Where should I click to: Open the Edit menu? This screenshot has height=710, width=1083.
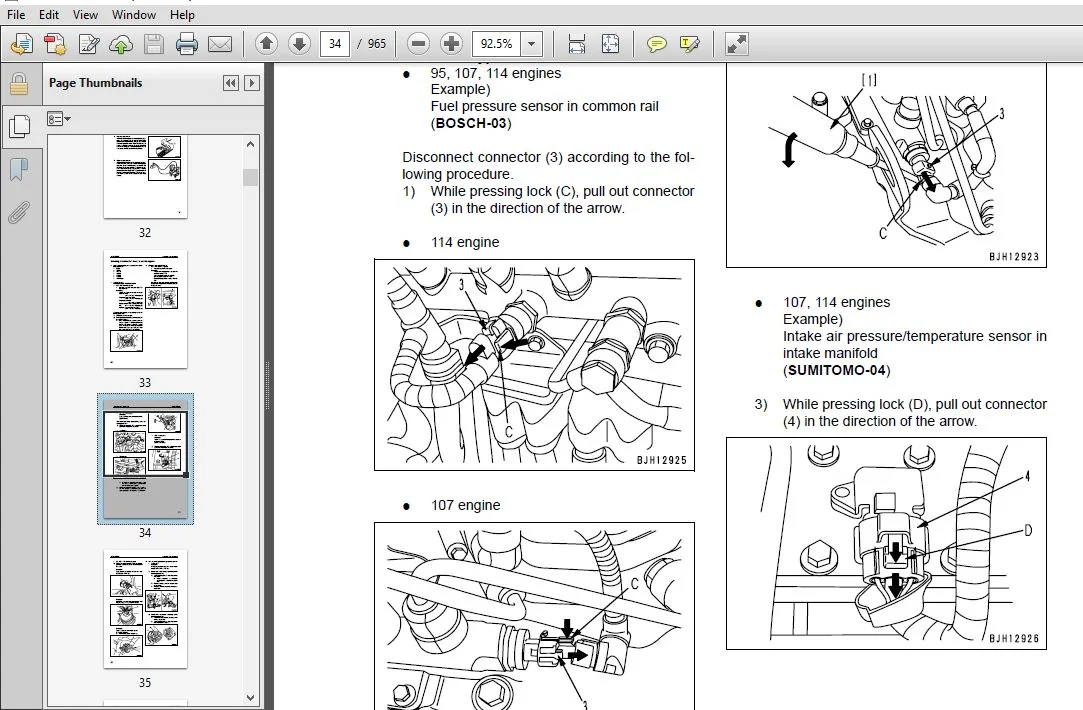[x=48, y=15]
